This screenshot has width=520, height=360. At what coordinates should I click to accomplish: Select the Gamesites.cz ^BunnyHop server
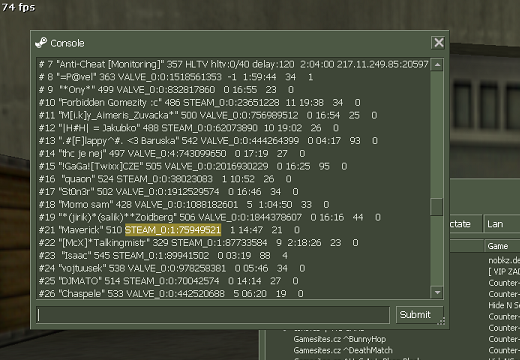coord(340,339)
